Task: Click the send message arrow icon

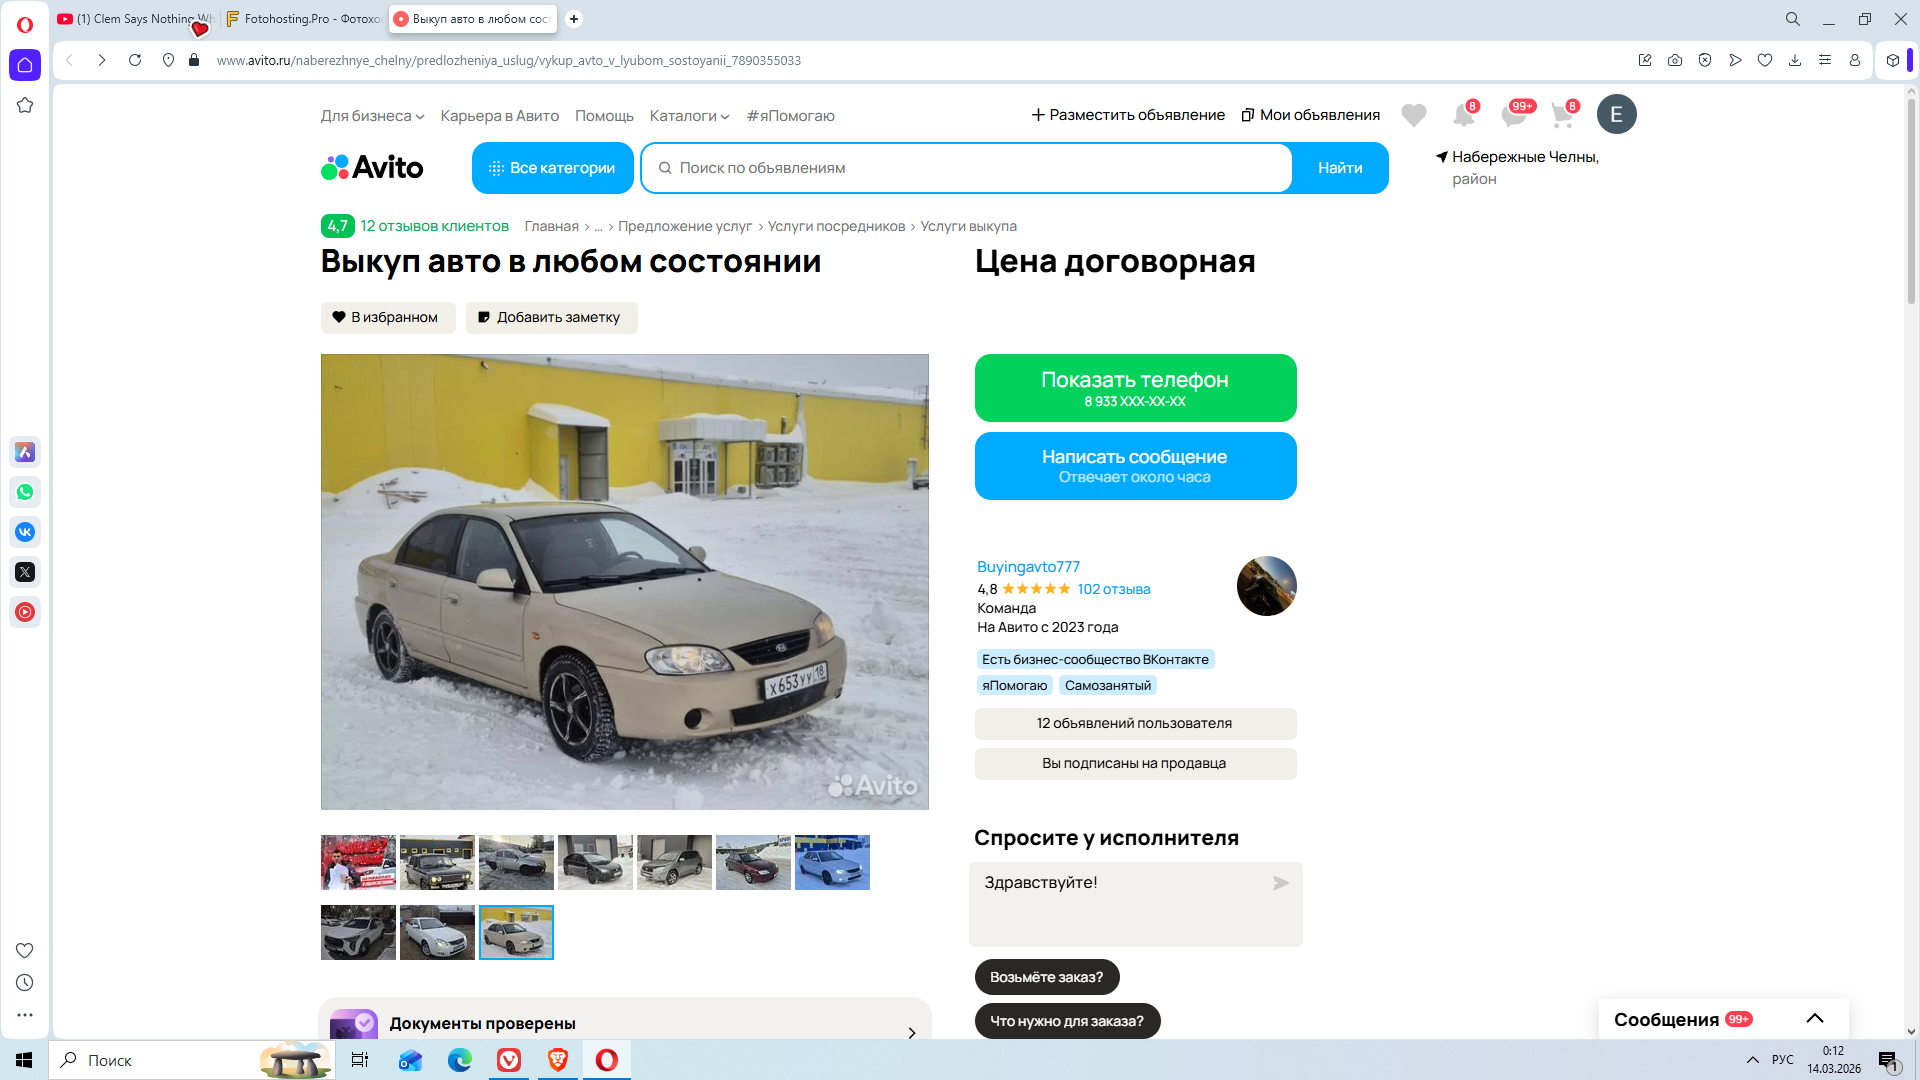Action: [x=1280, y=883]
